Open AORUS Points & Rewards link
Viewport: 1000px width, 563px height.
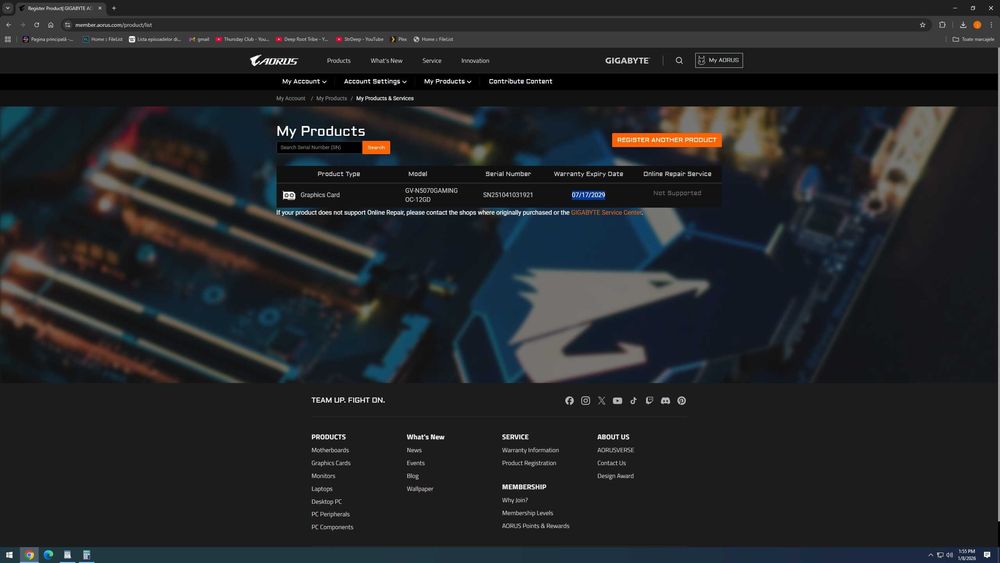pos(536,526)
